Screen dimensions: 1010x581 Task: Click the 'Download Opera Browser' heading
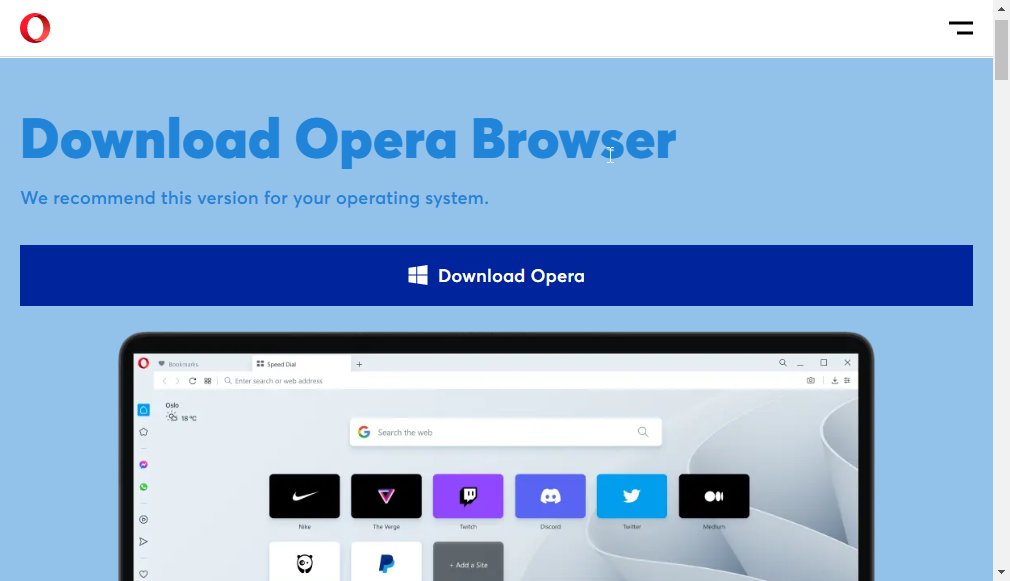coord(348,140)
